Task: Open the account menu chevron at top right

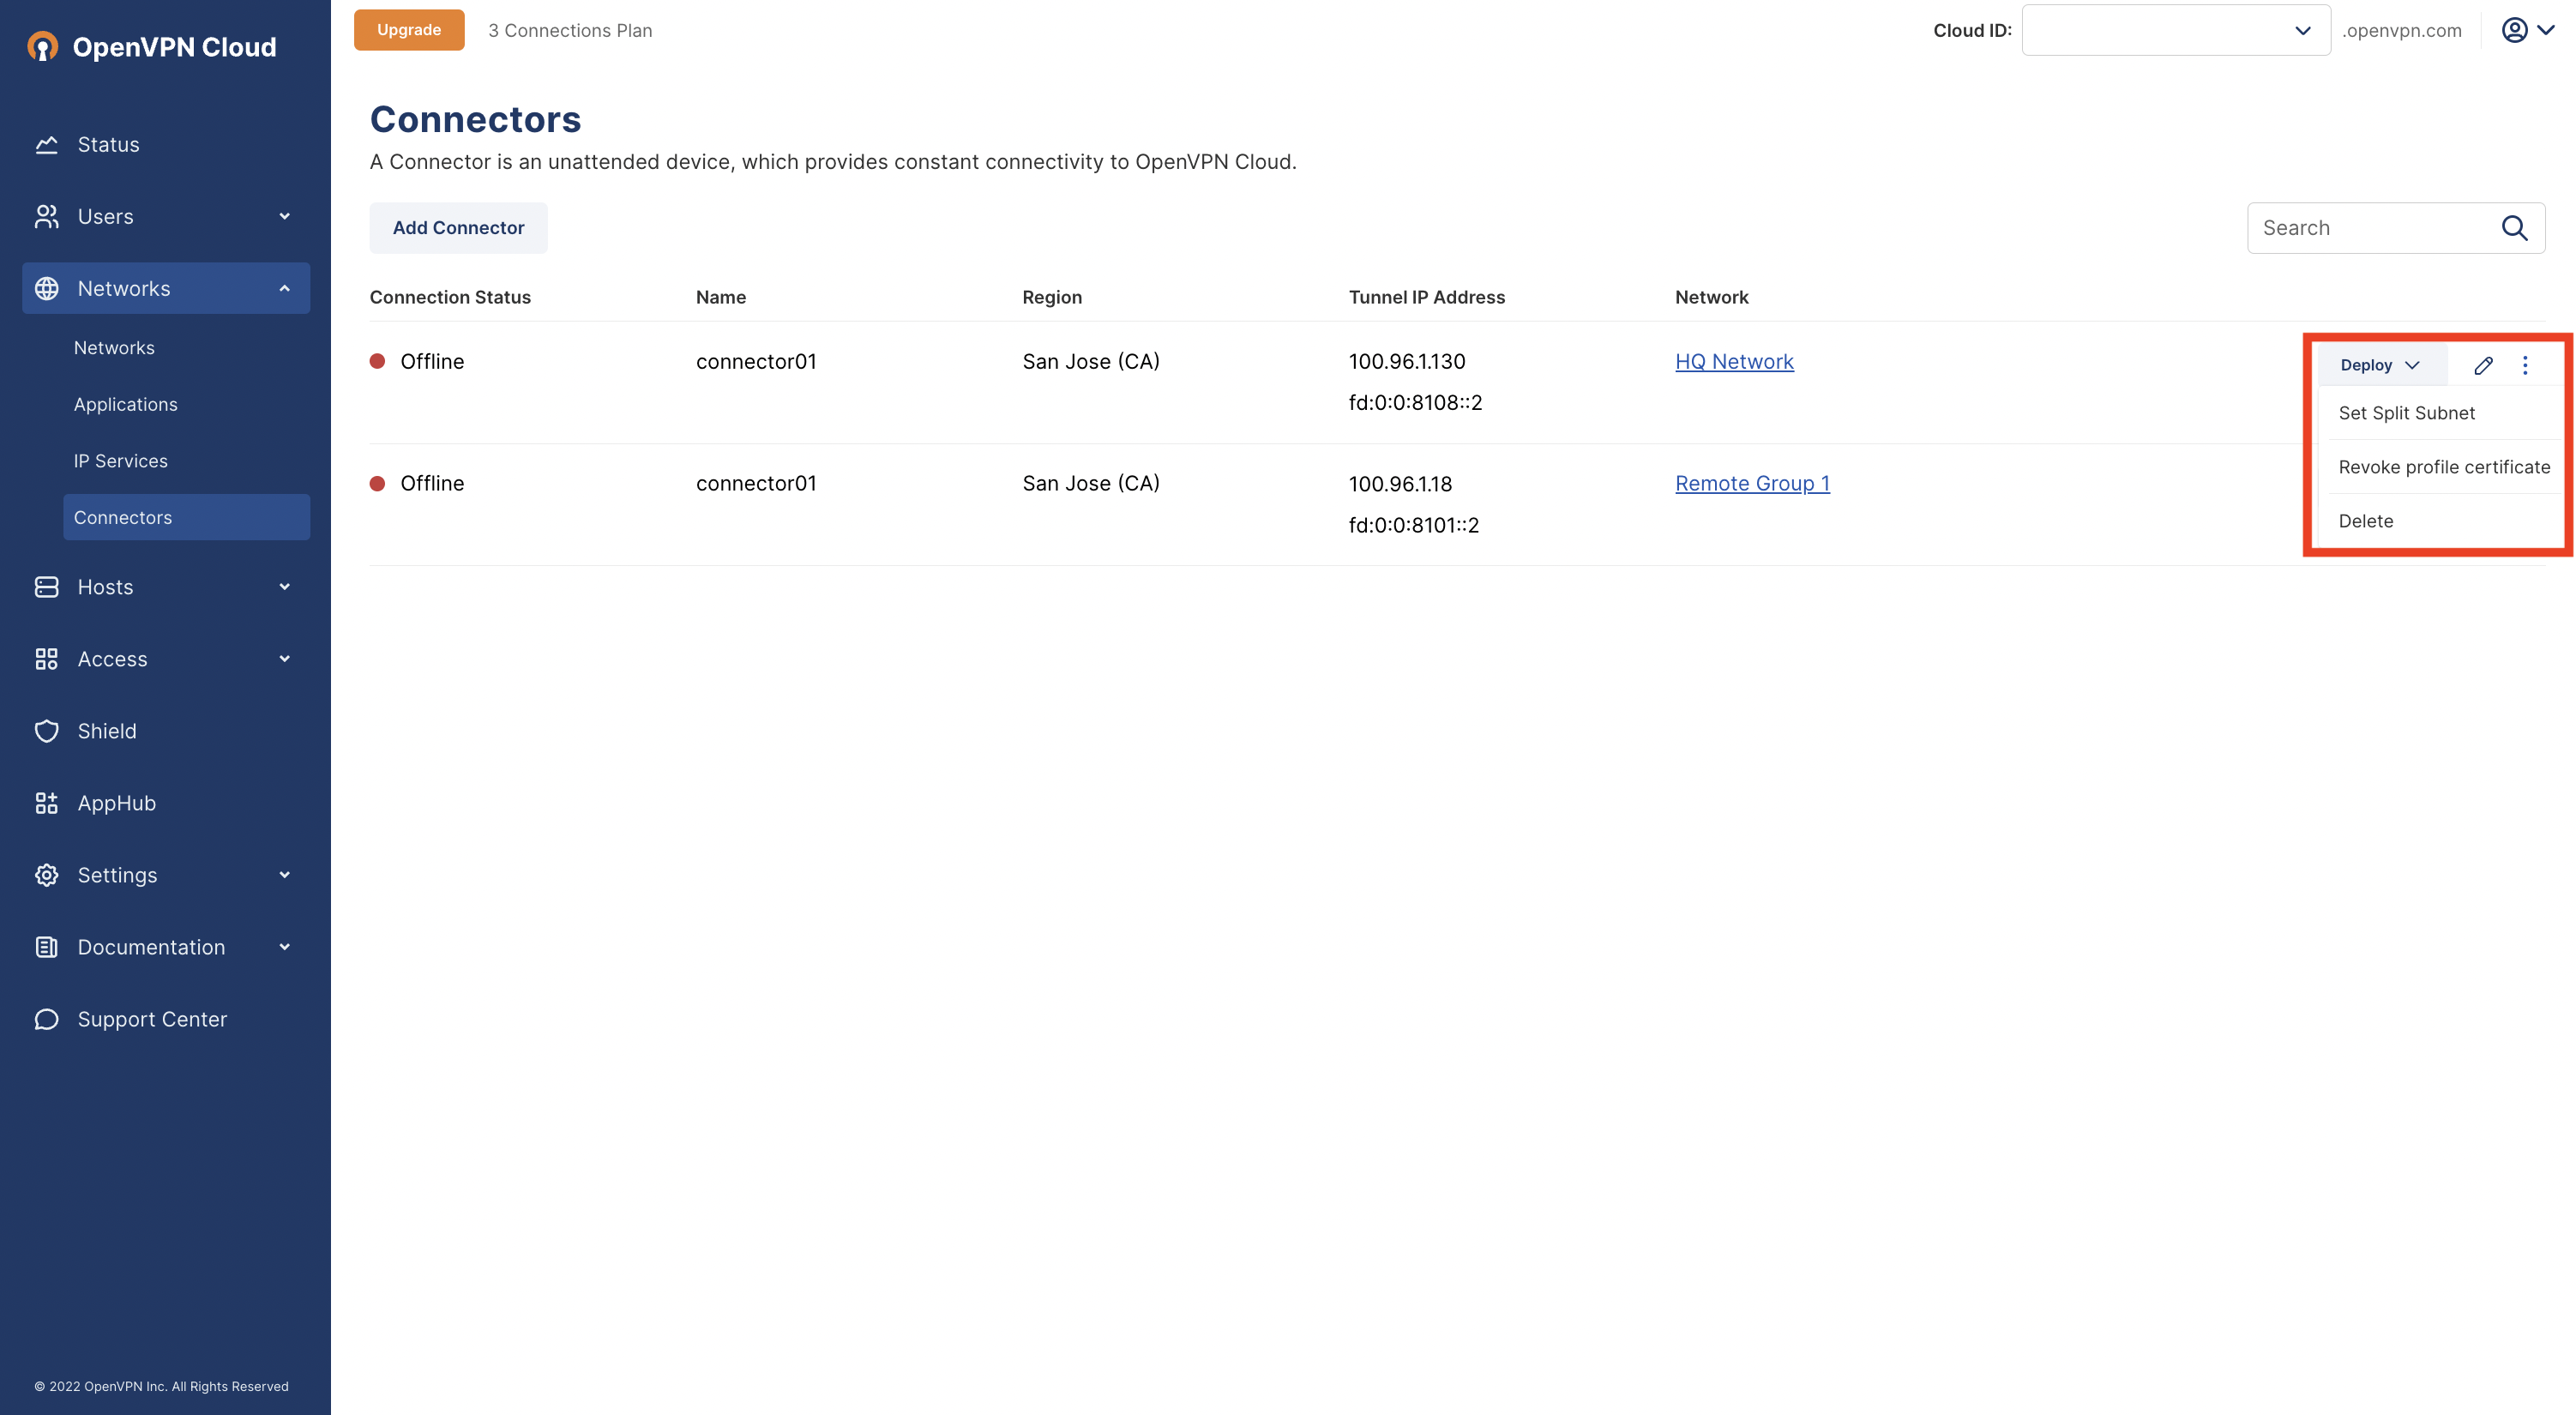Action: (2546, 30)
